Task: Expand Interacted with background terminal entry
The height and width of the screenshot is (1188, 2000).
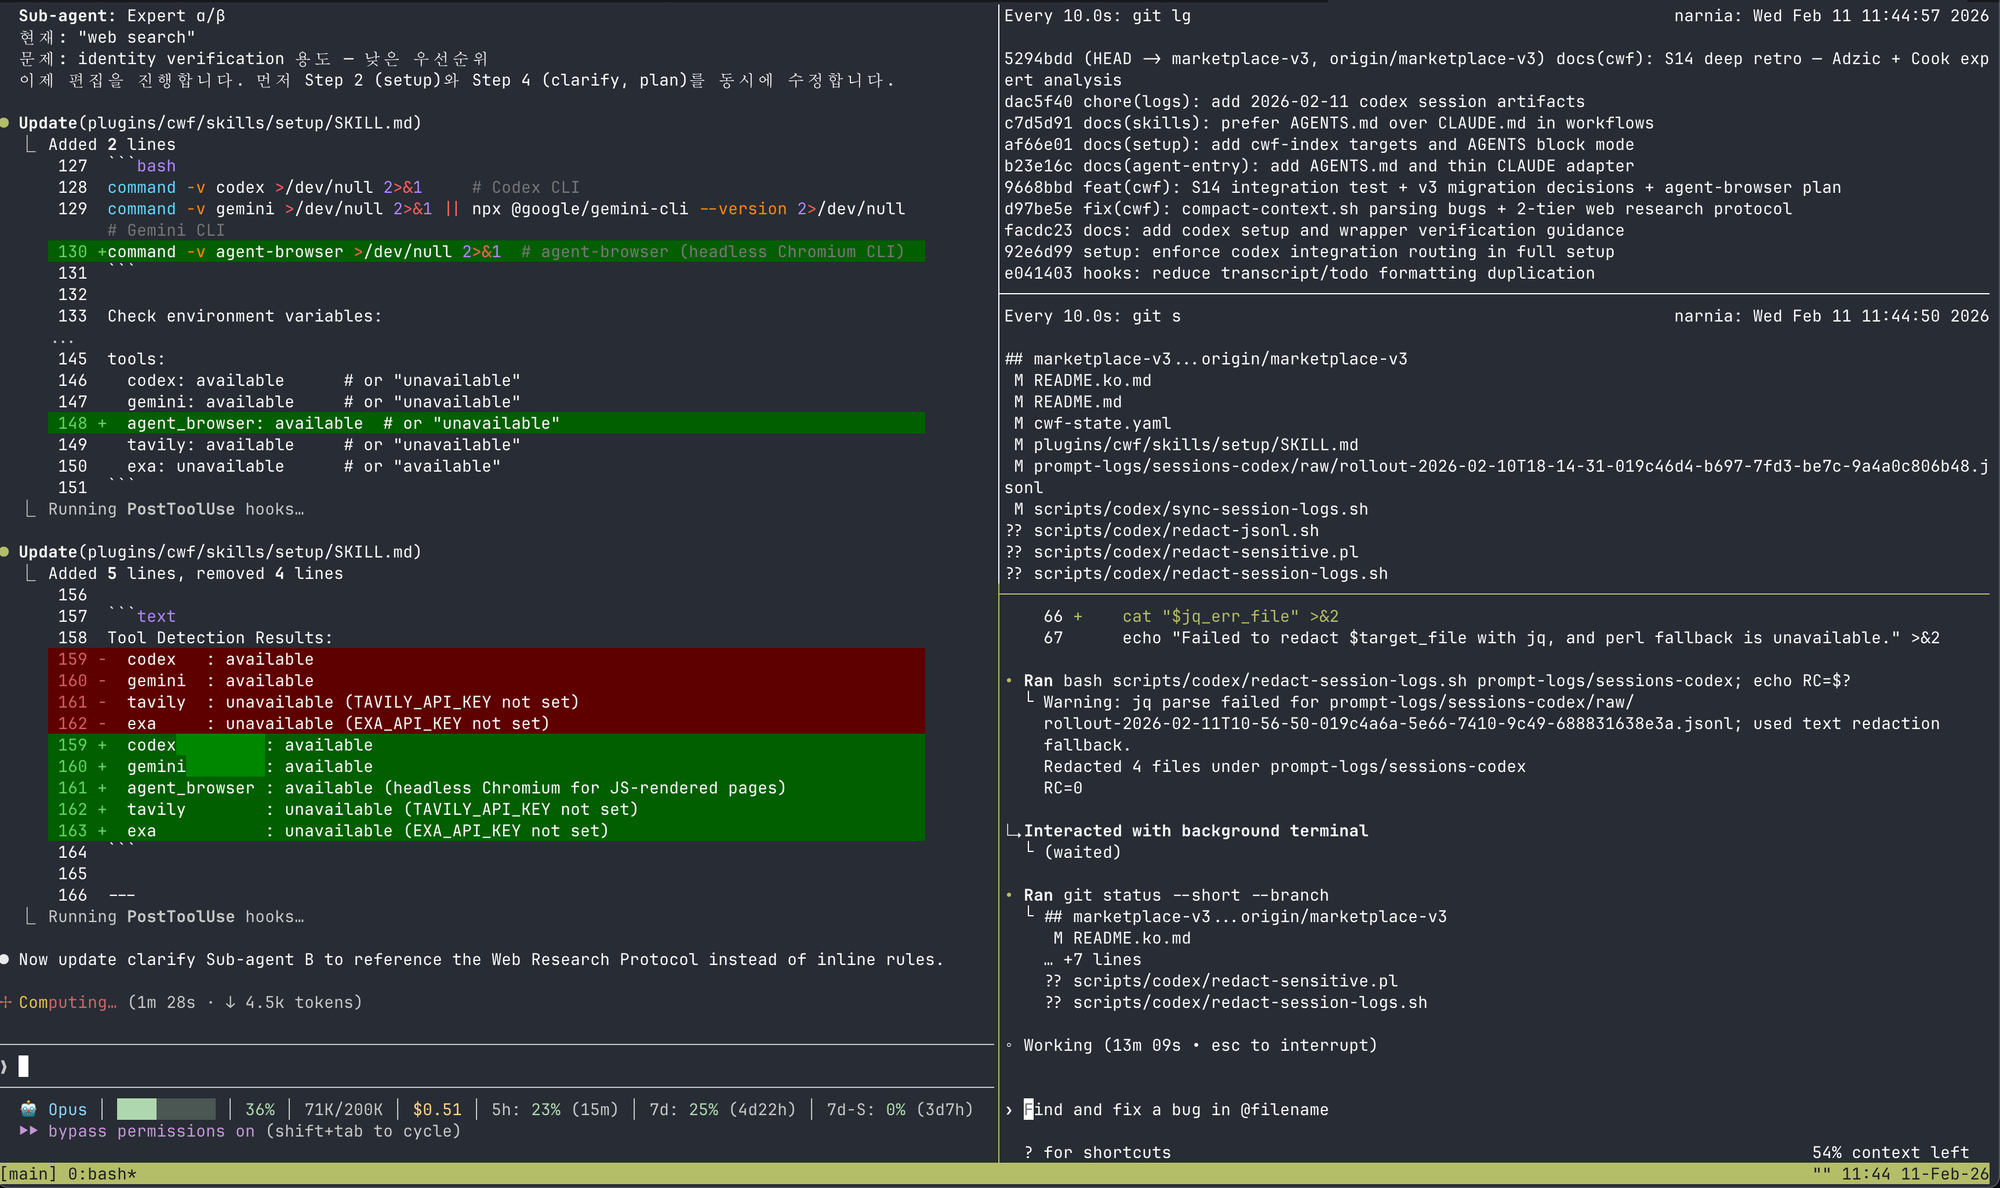Action: 1195,831
